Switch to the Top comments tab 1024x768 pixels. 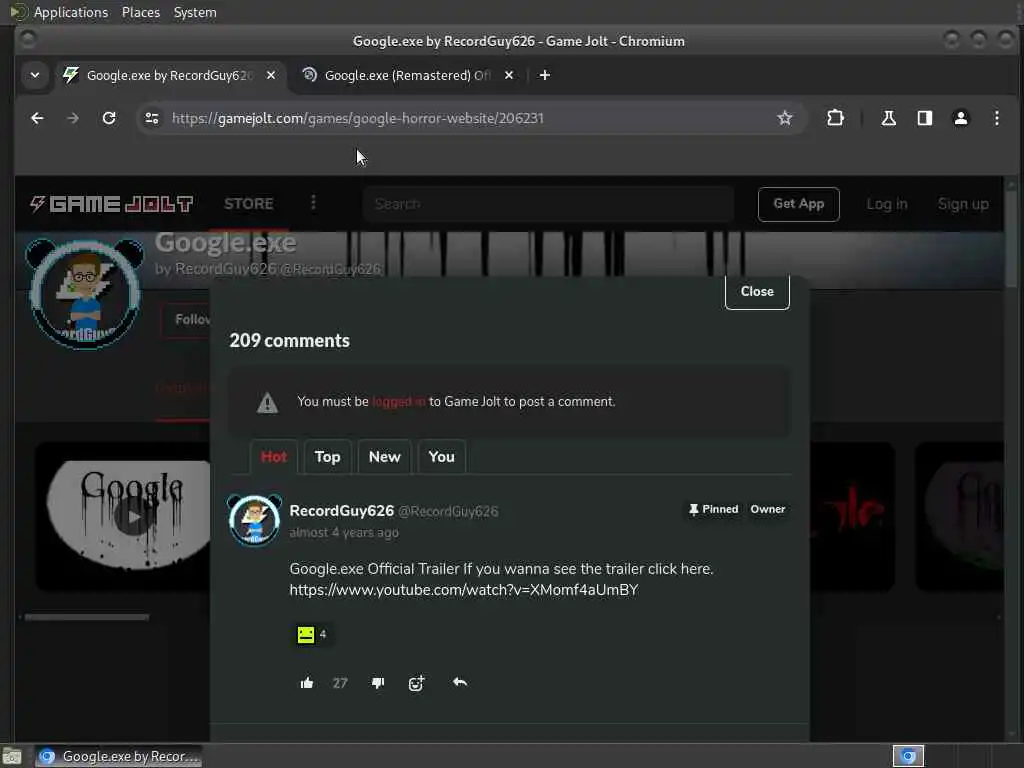point(327,456)
